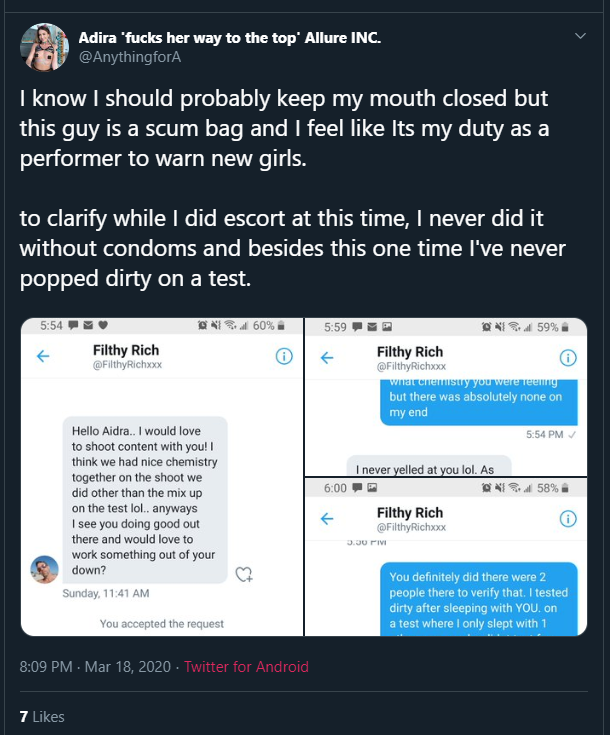This screenshot has width=610, height=735.
Task: Click the author display name ending 'Allure INC.'
Action: 229,38
